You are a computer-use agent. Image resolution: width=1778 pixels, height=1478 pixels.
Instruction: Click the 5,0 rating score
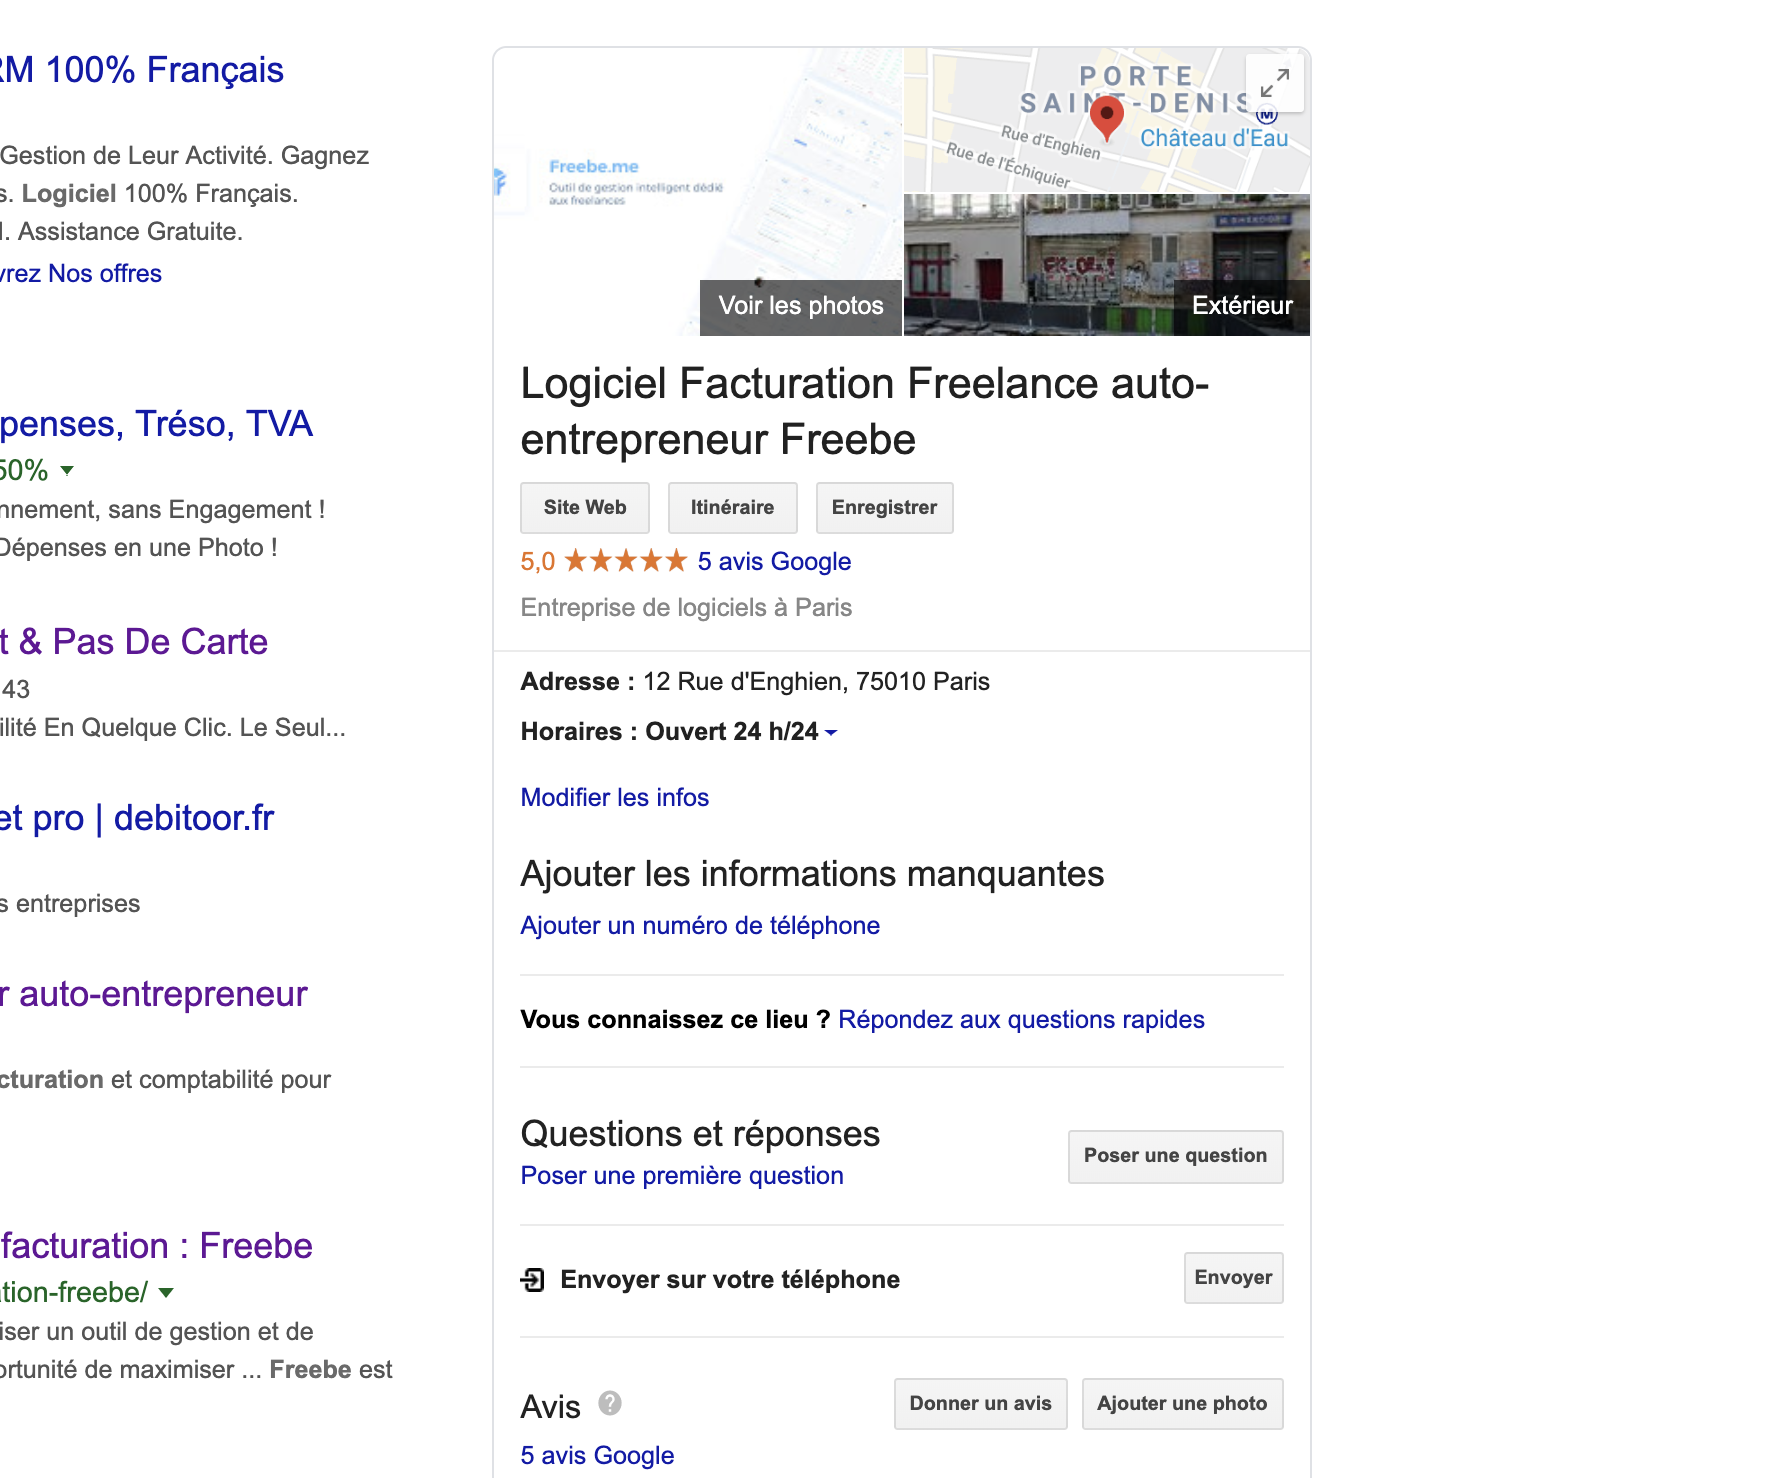537,562
